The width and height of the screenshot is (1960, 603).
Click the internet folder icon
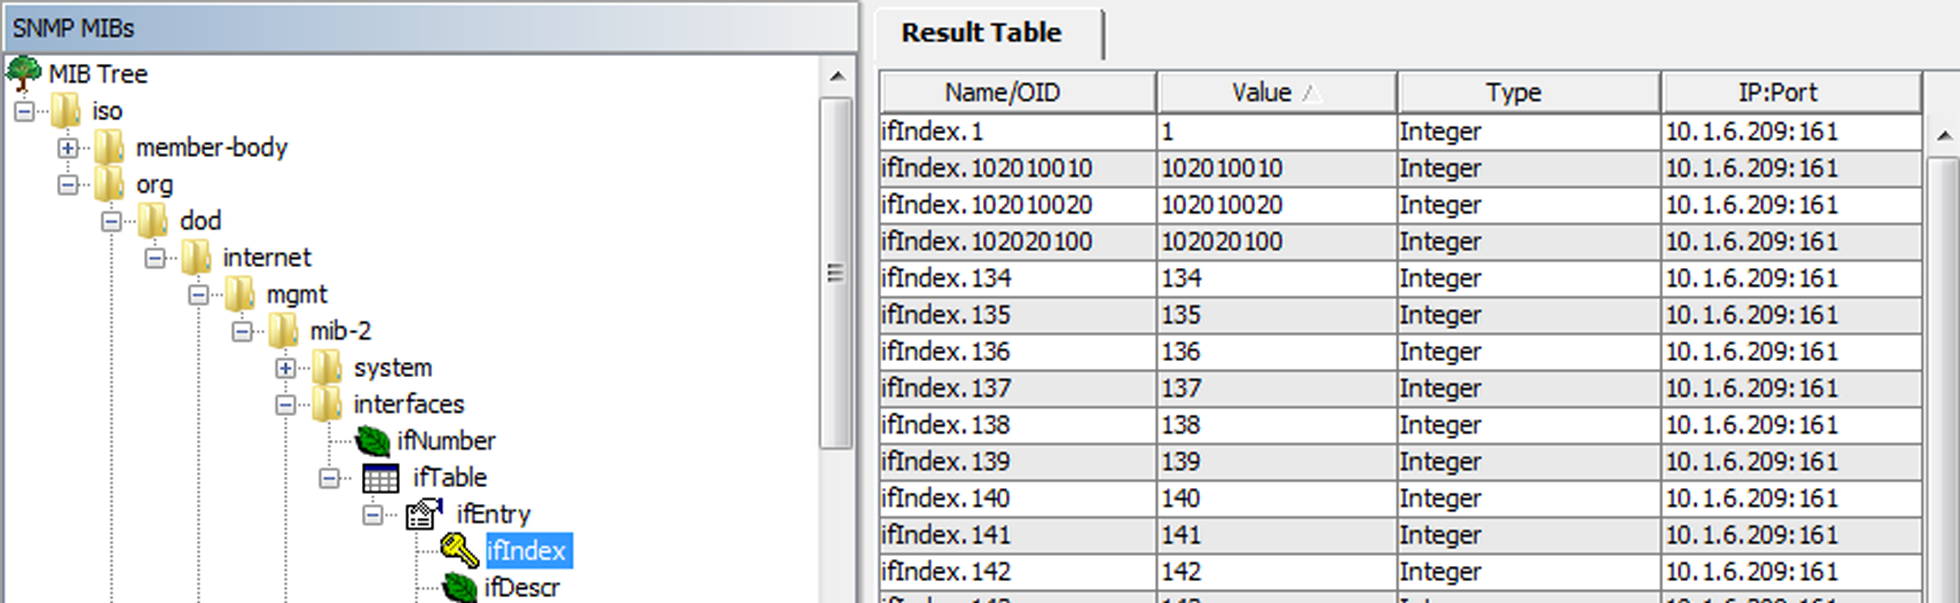(x=196, y=257)
